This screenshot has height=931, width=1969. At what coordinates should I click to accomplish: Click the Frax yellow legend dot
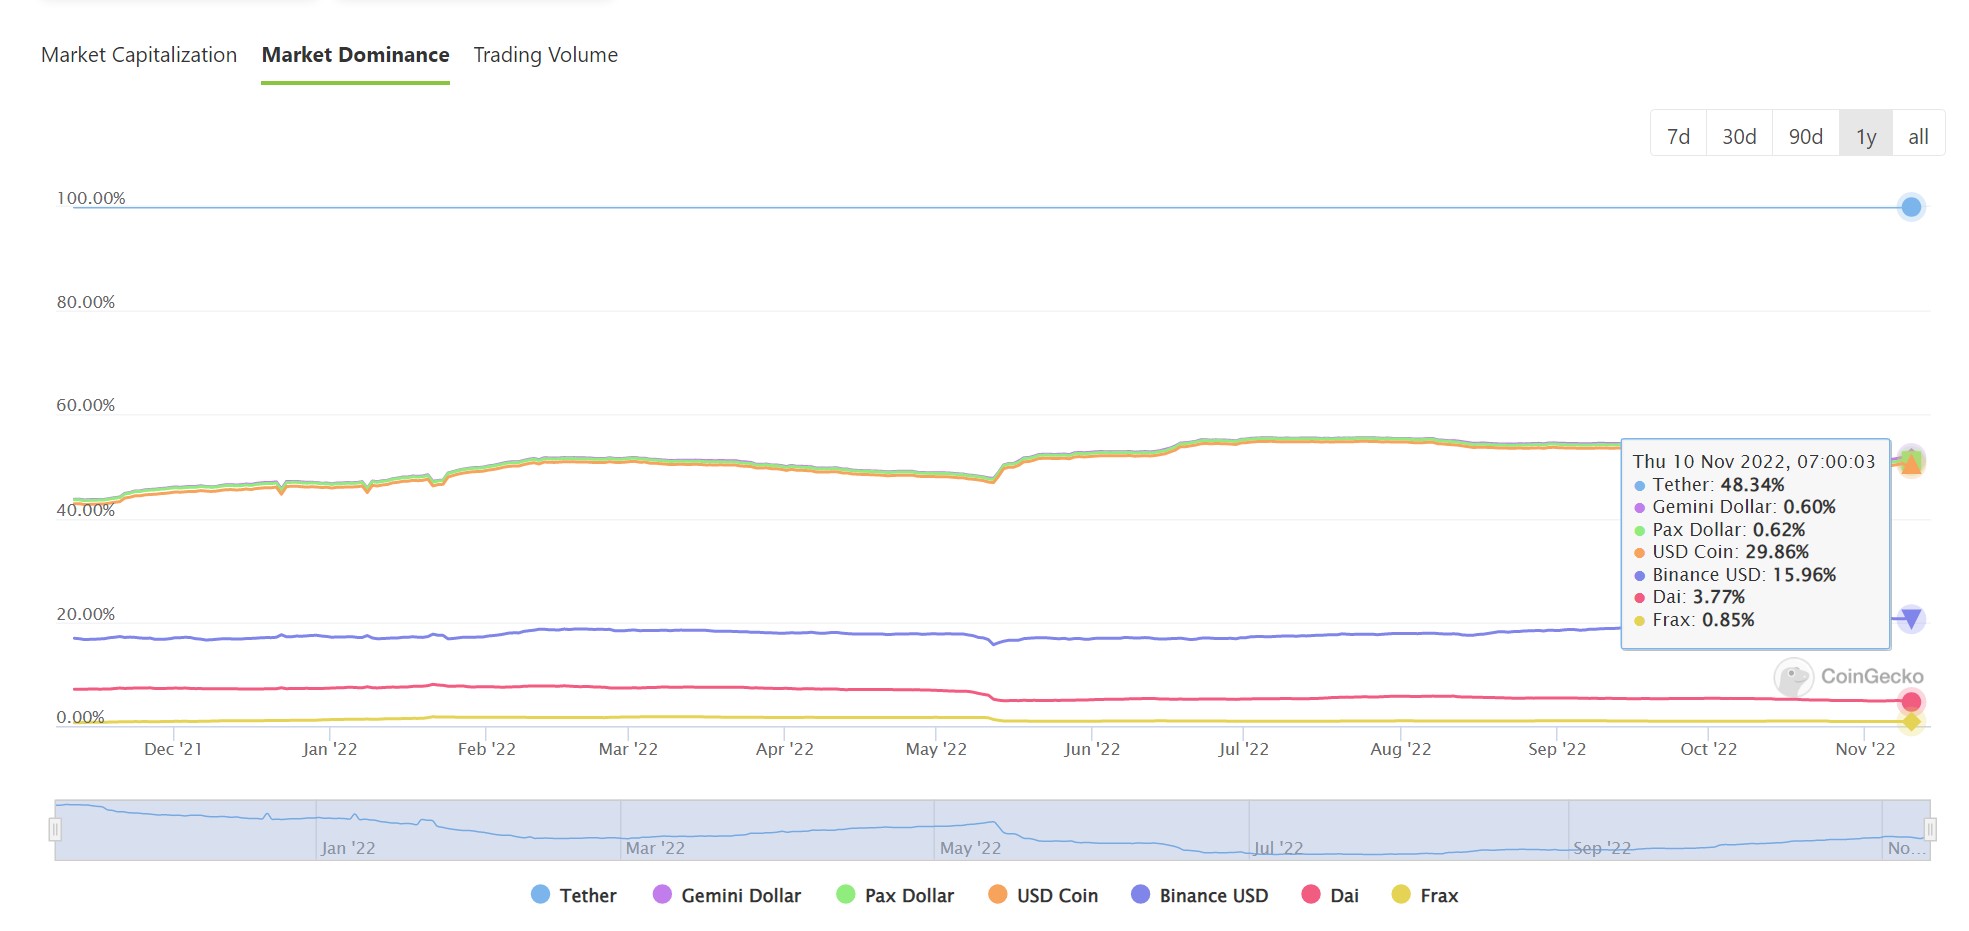(x=1401, y=894)
